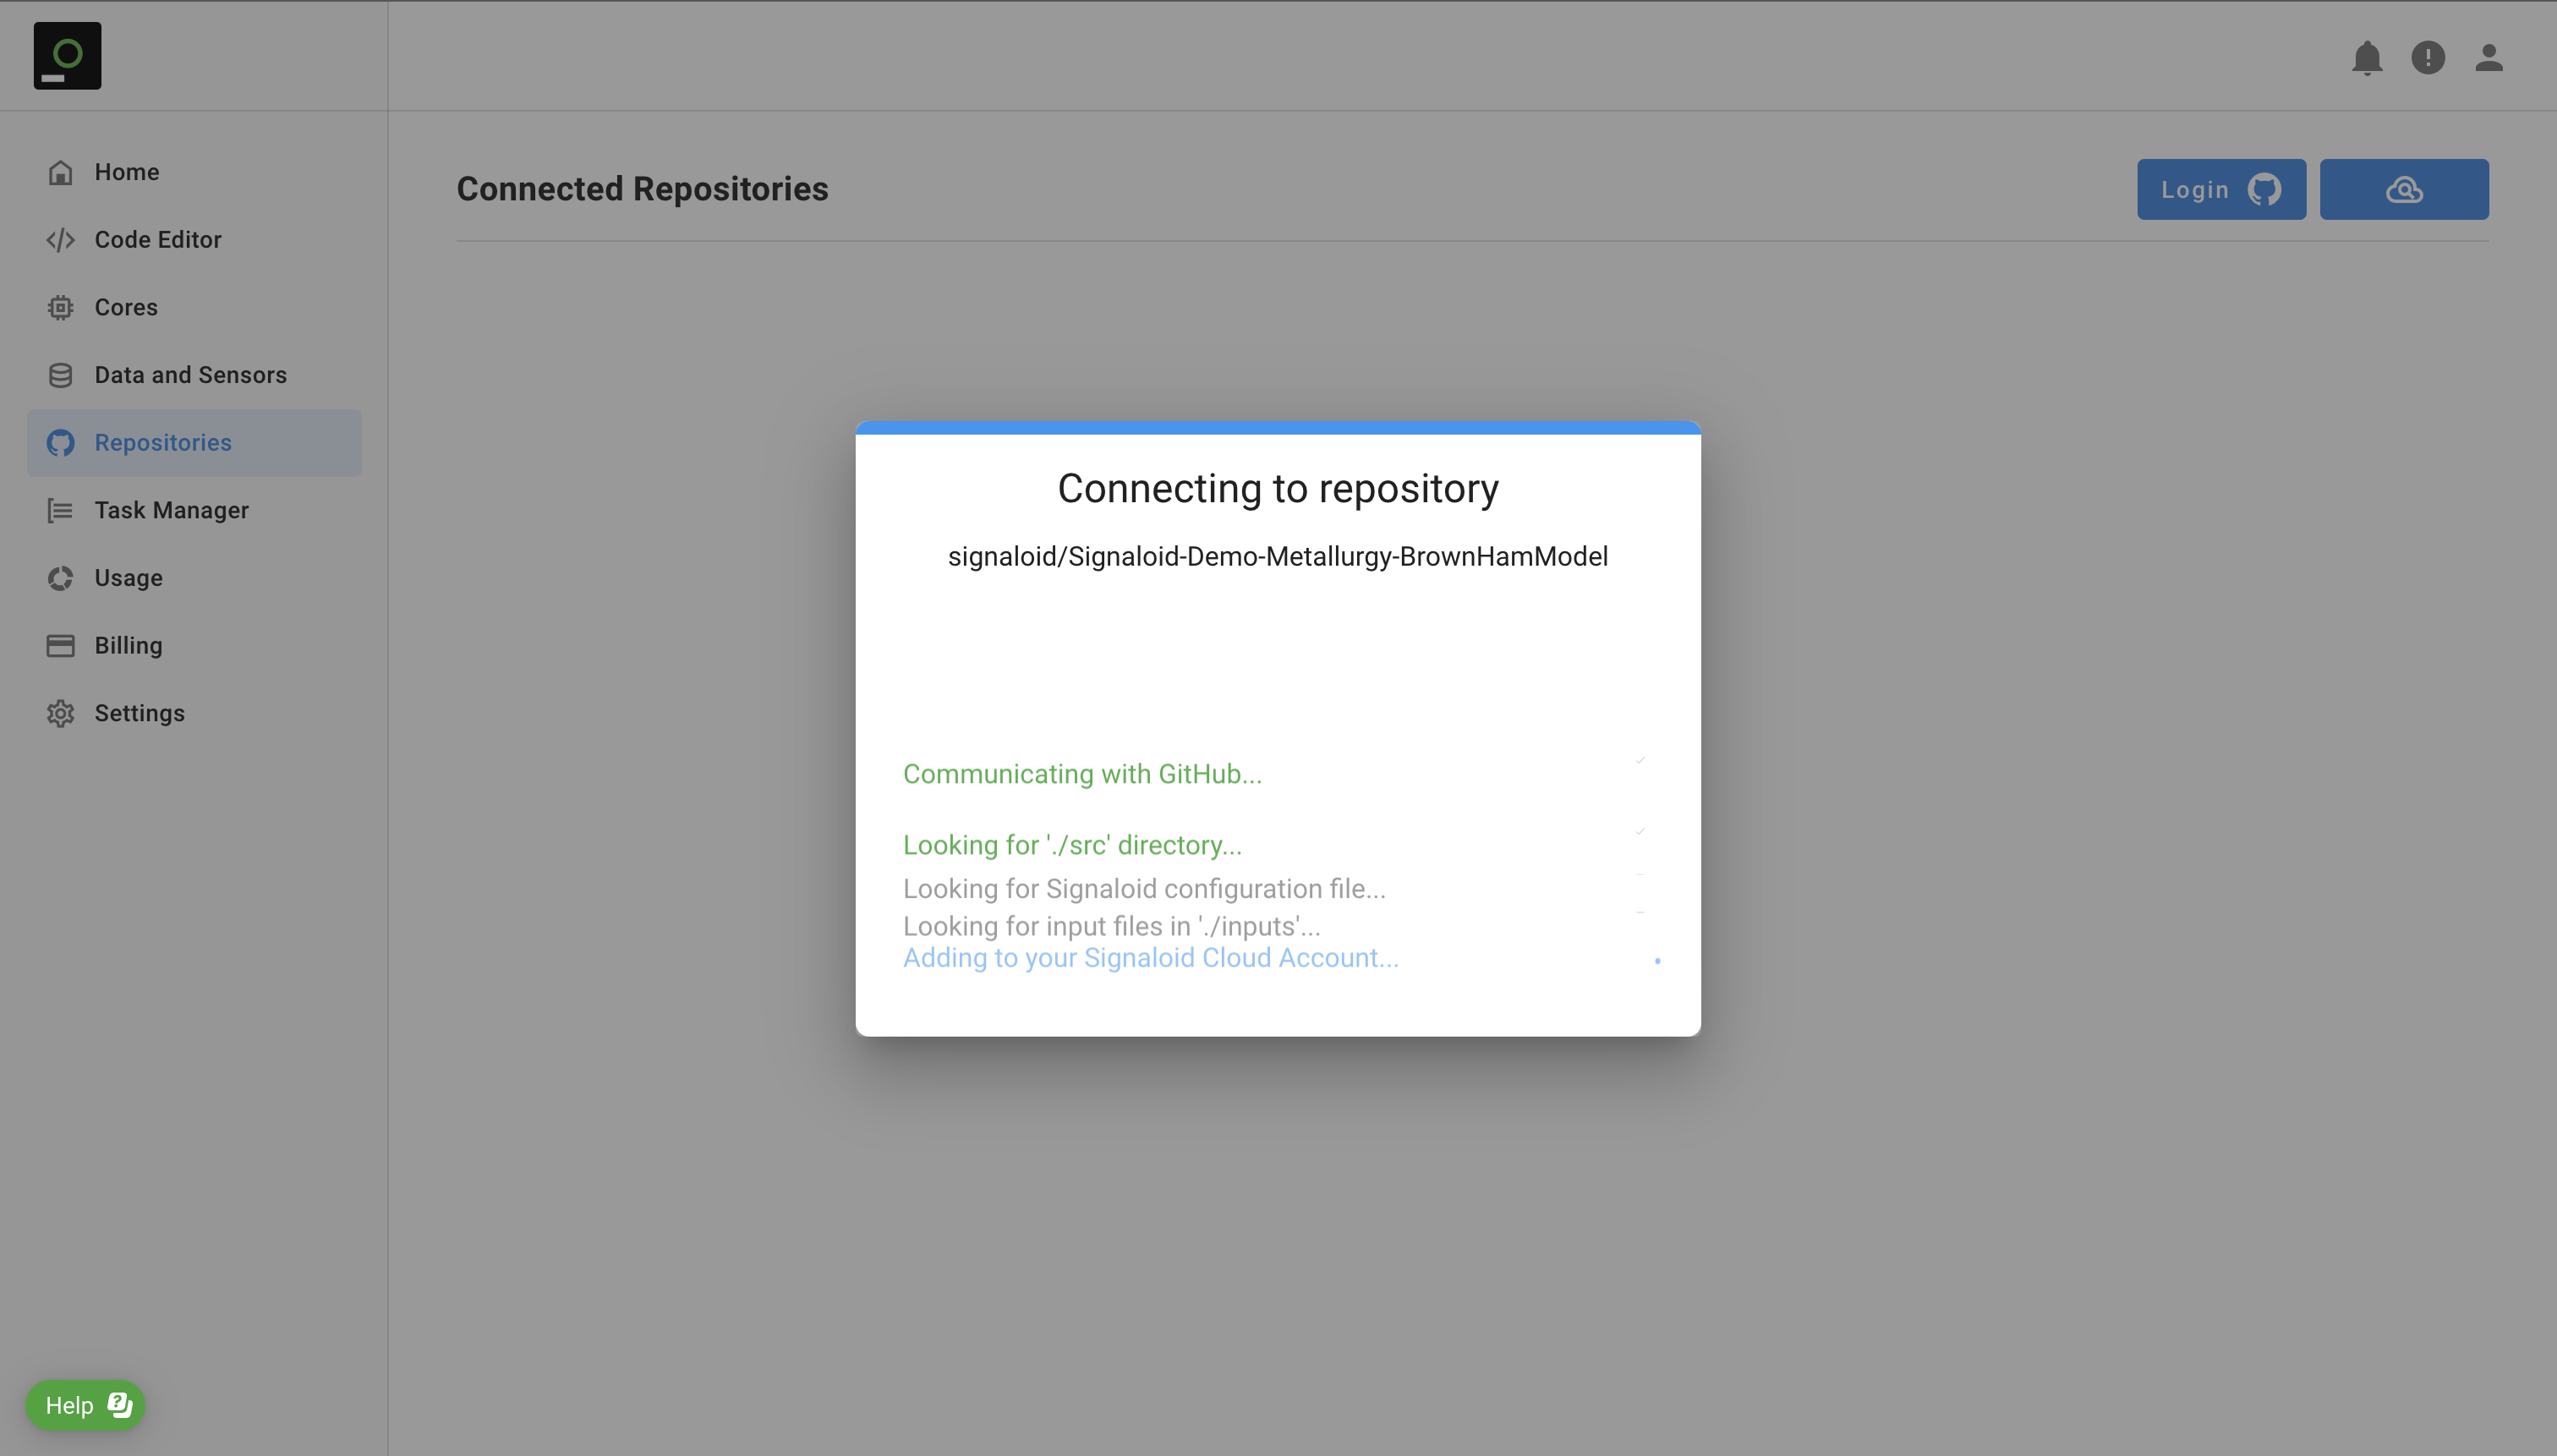Click the blue progress bar on dialog
The image size is (2557, 1456).
pos(1278,428)
